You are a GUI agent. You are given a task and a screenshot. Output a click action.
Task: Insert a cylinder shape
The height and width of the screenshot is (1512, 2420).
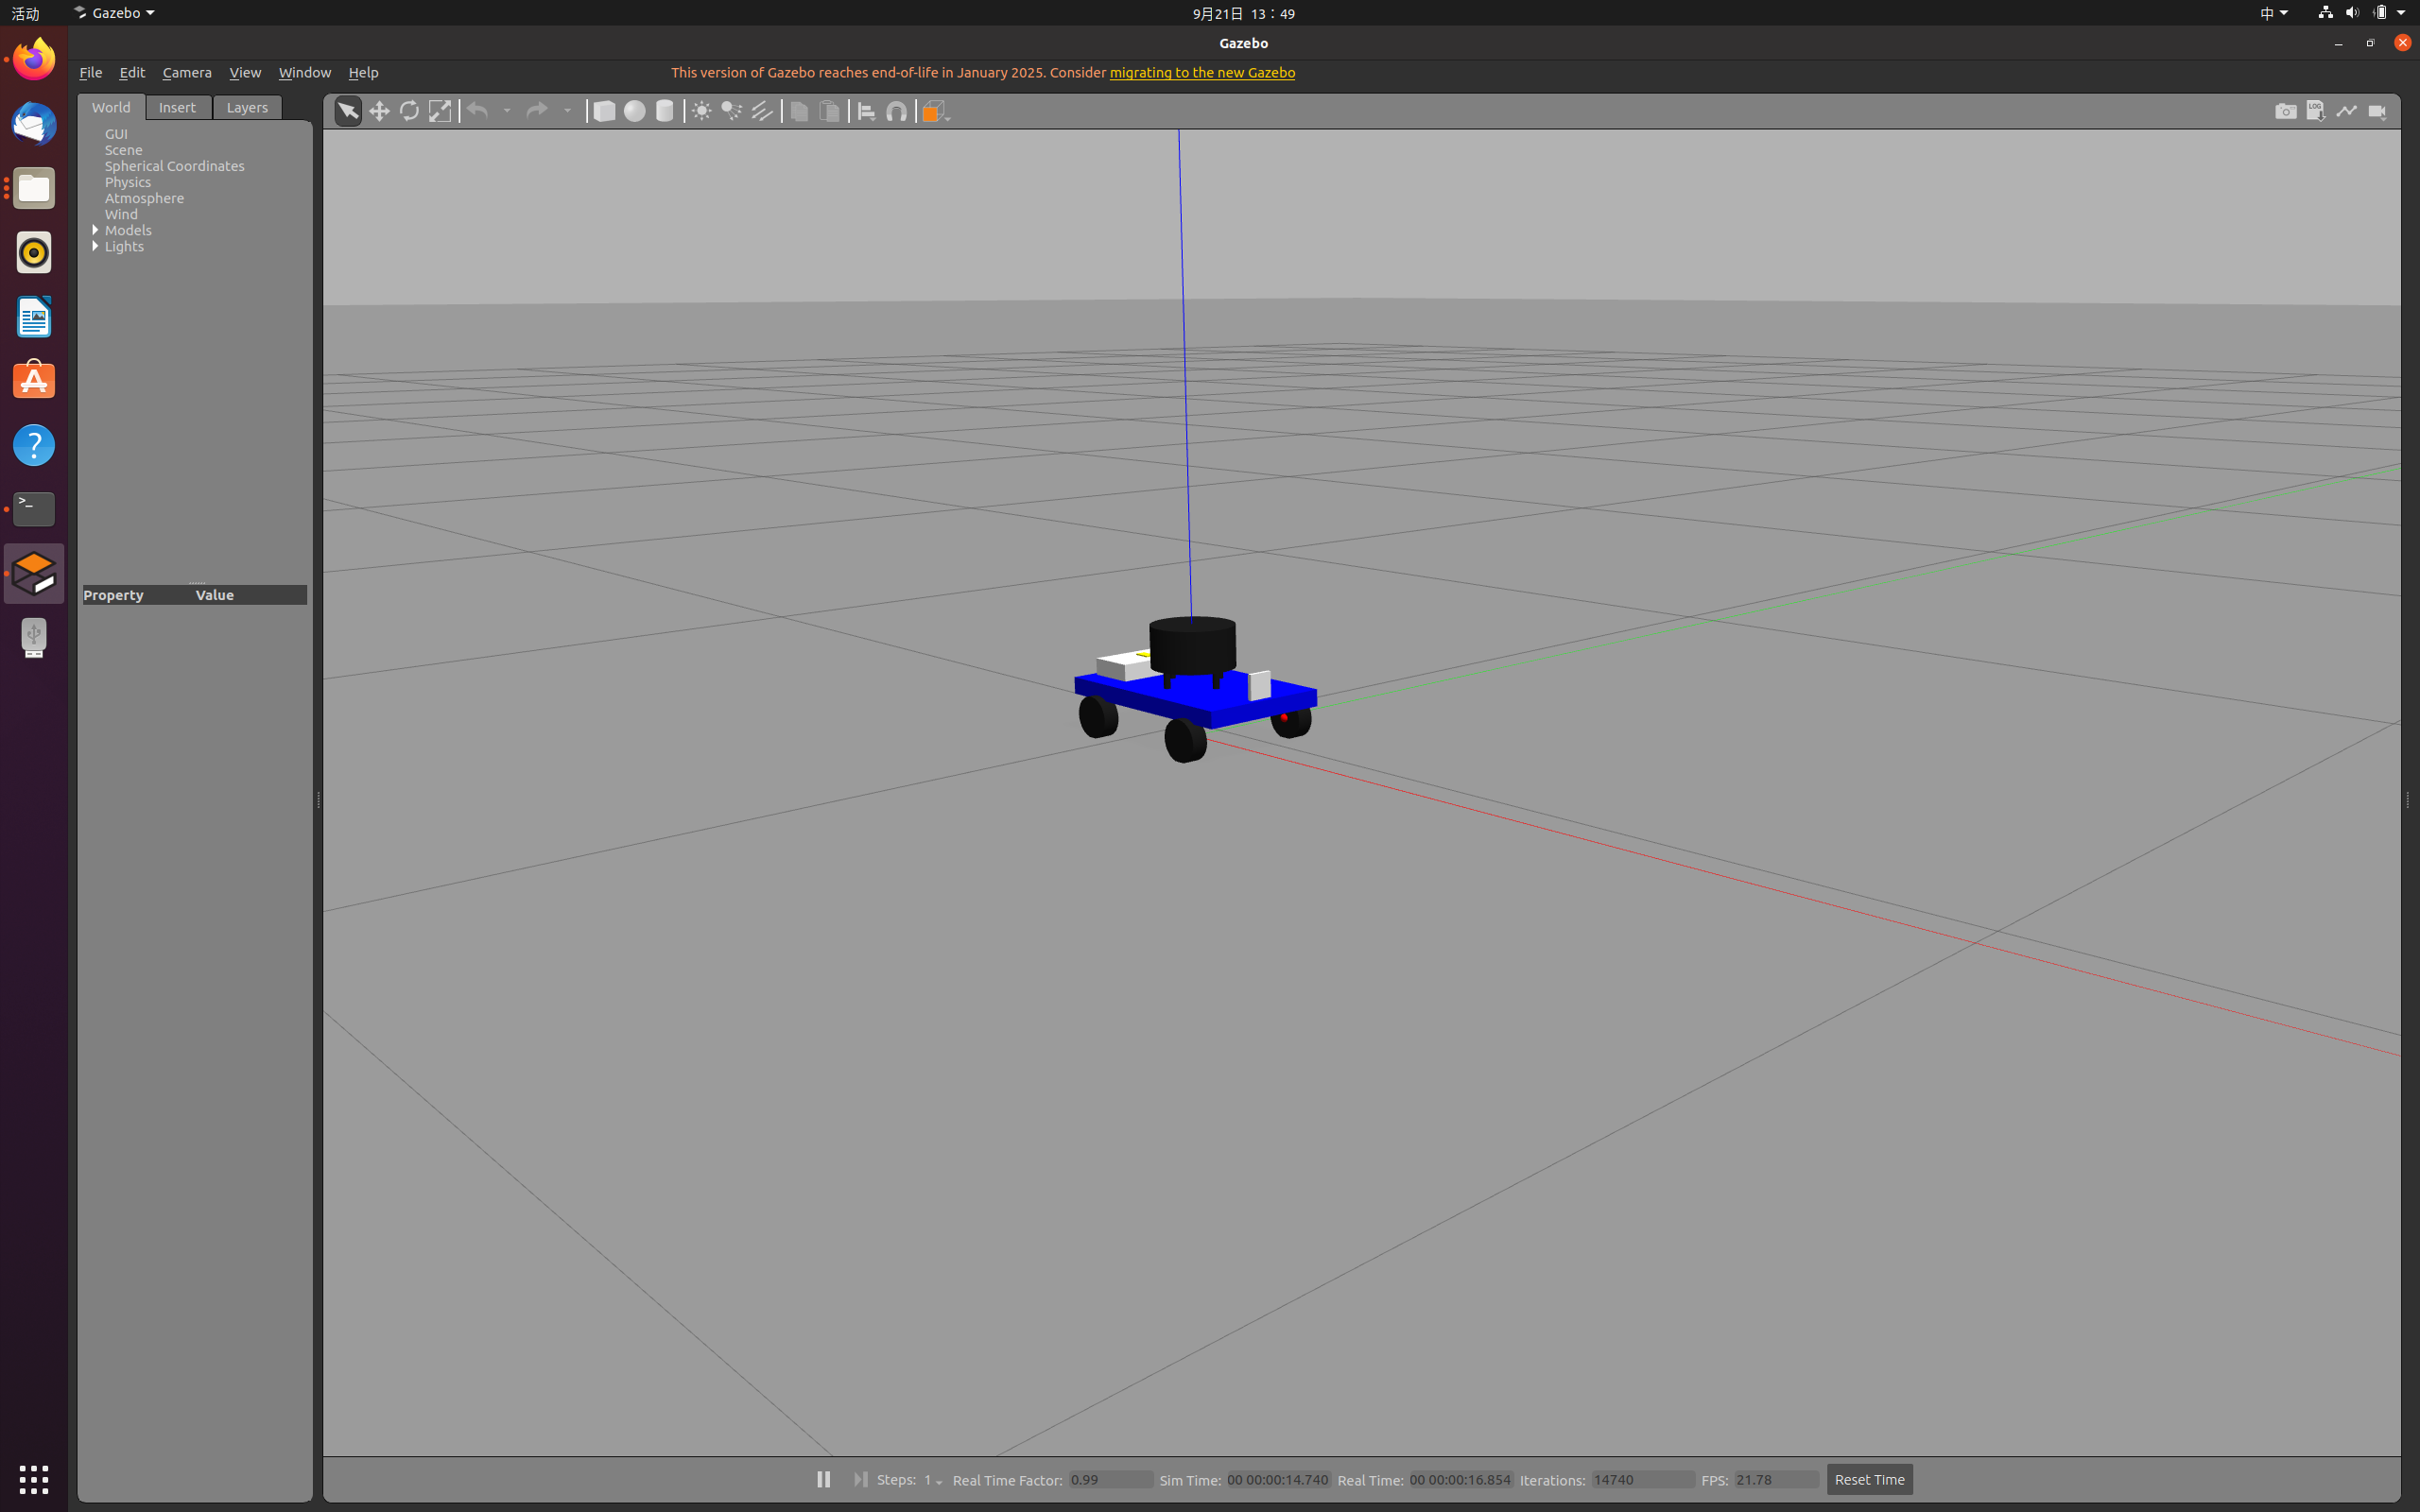pos(665,111)
